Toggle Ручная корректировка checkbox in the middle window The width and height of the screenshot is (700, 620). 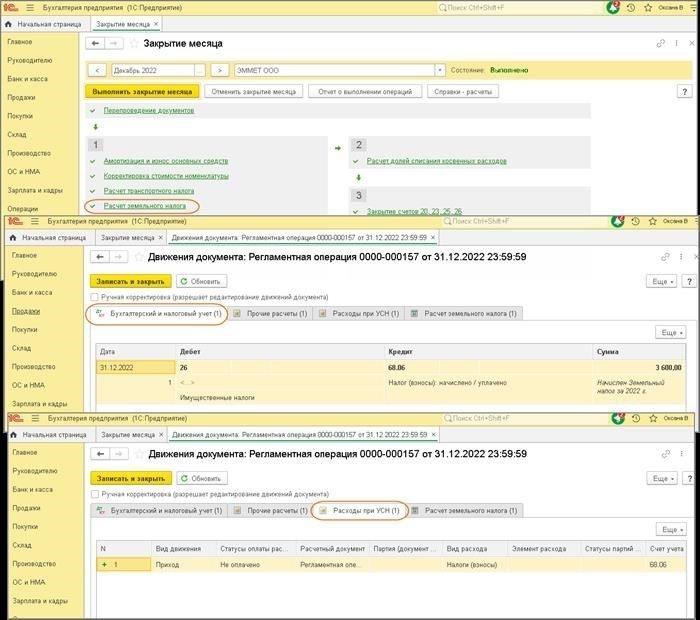[x=94, y=297]
